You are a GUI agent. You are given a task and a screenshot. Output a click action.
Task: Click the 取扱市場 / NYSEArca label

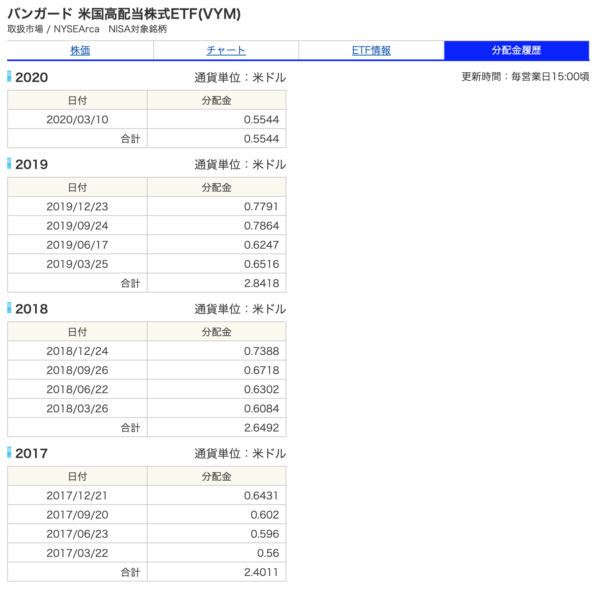(53, 29)
